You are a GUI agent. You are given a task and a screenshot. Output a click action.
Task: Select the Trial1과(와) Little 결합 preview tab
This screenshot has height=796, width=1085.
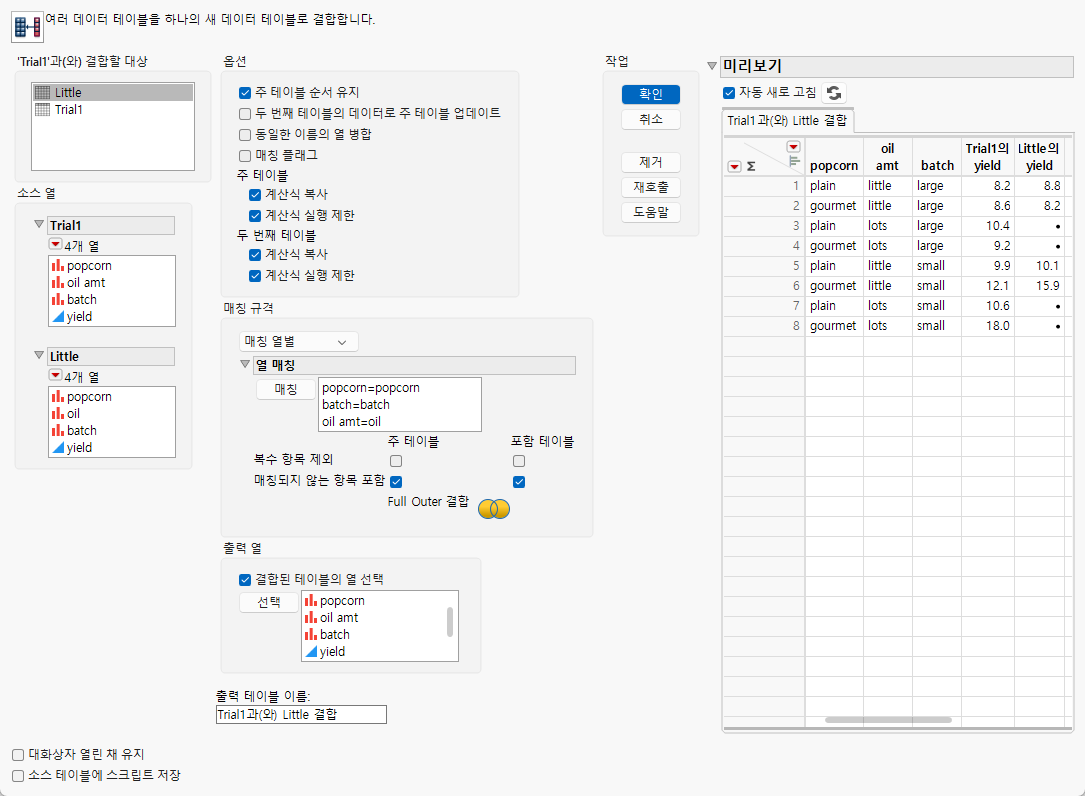pyautogui.click(x=787, y=120)
